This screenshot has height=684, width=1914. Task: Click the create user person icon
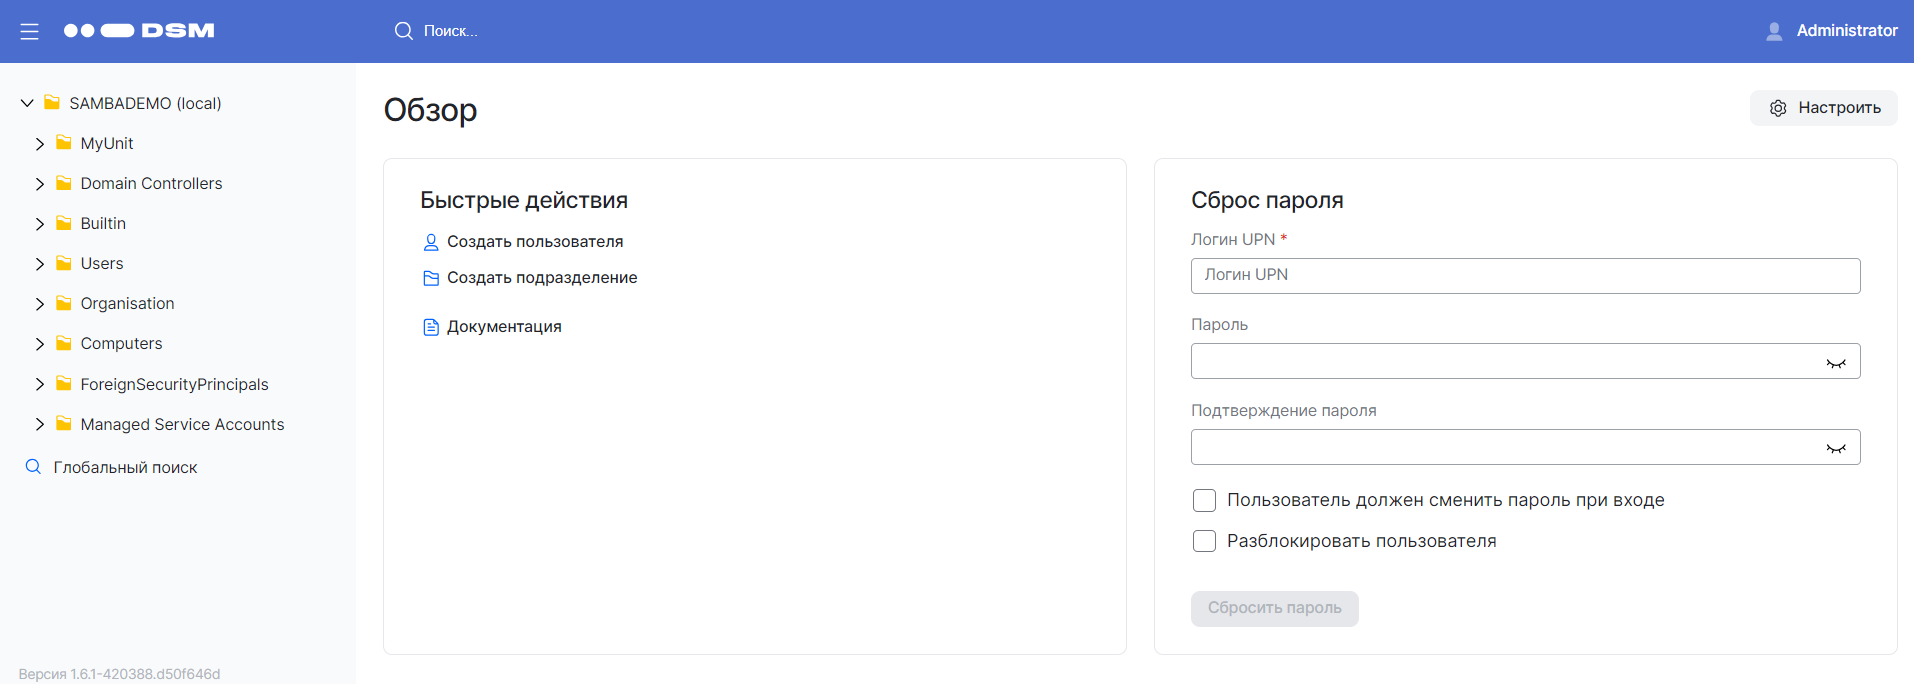pos(431,242)
